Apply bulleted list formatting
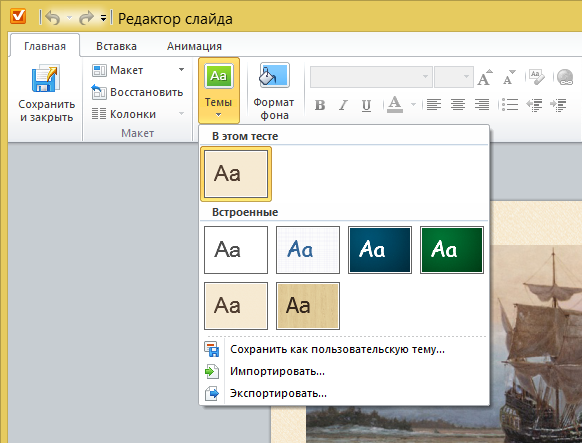 (510, 105)
